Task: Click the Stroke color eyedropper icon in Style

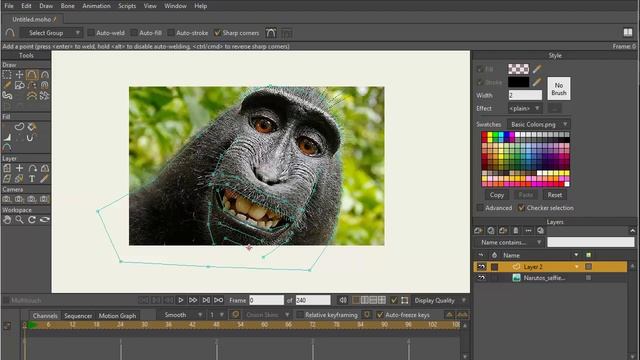Action: click(x=537, y=82)
